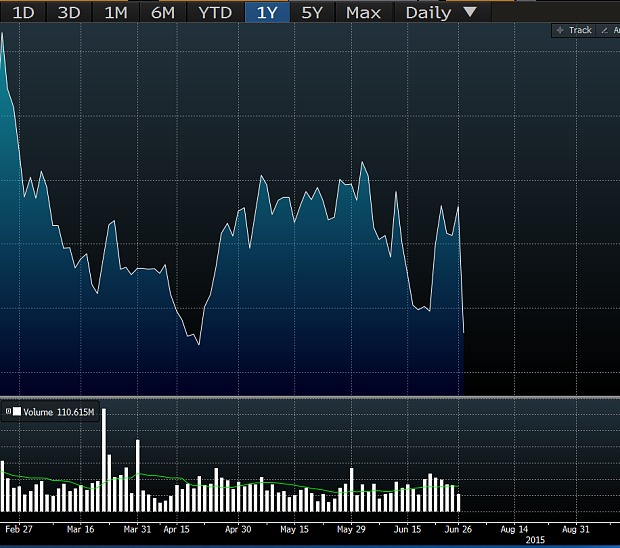620x548 pixels.
Task: Select the 1D time range tab
Action: click(x=22, y=13)
